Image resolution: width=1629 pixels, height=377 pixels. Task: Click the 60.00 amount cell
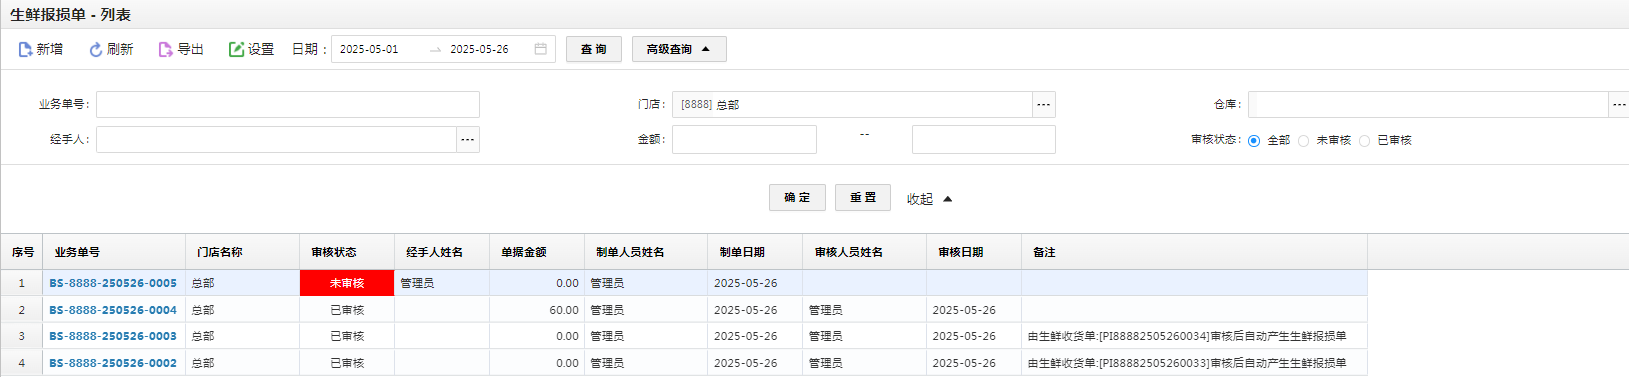(537, 310)
